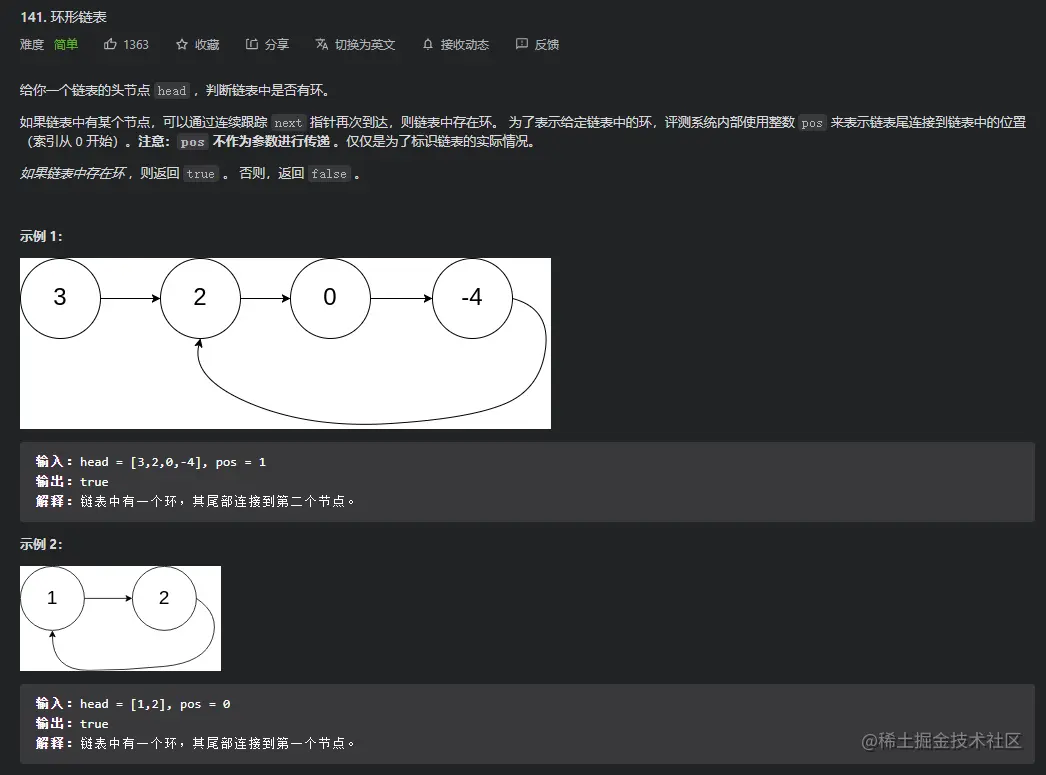The width and height of the screenshot is (1046, 775).
Task: Select the 简单 difficulty tag
Action: (65, 44)
